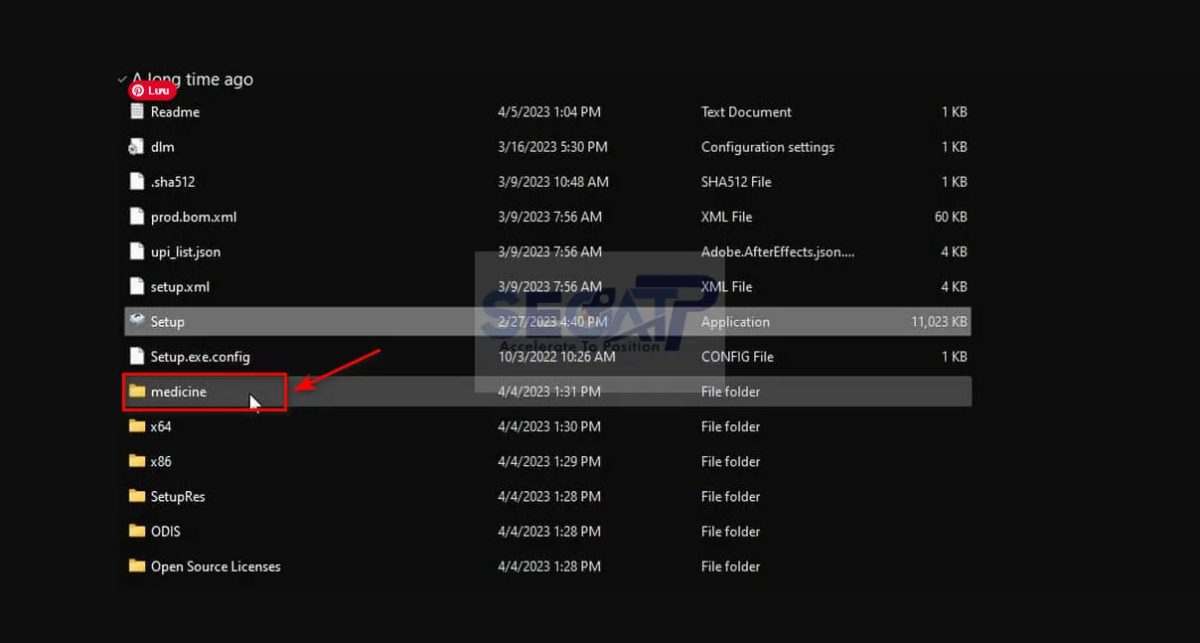Select the setup.xml file name

click(x=180, y=287)
